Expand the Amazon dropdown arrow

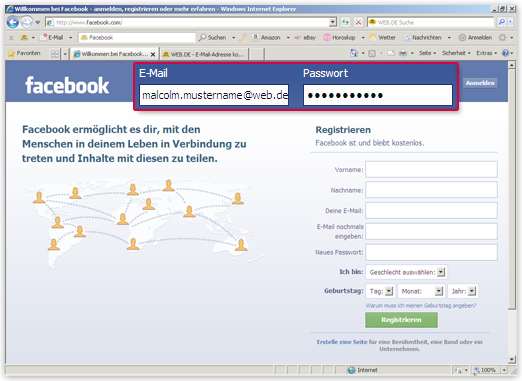pyautogui.click(x=288, y=38)
